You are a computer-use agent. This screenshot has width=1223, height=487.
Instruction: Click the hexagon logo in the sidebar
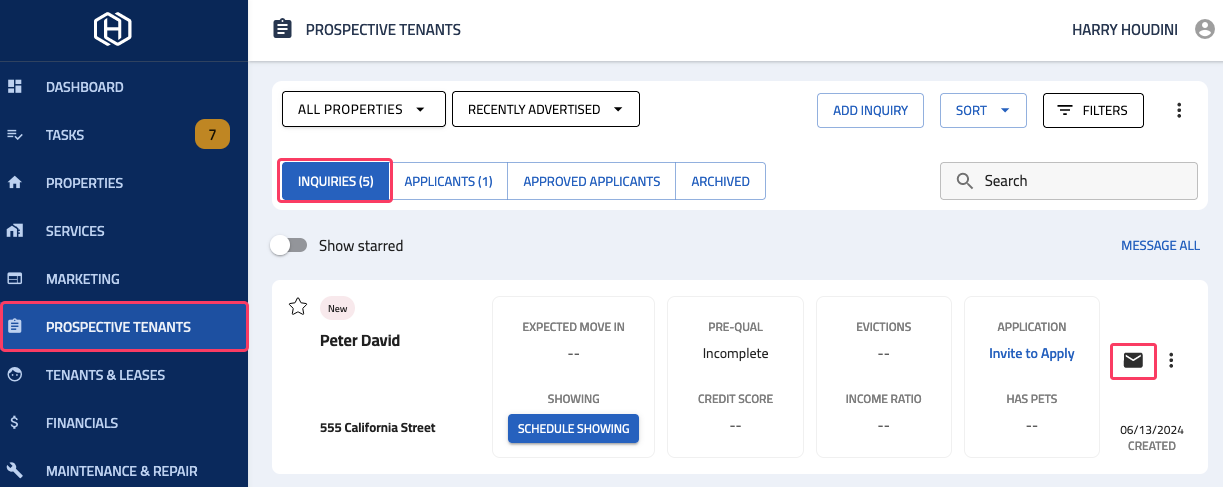[113, 30]
